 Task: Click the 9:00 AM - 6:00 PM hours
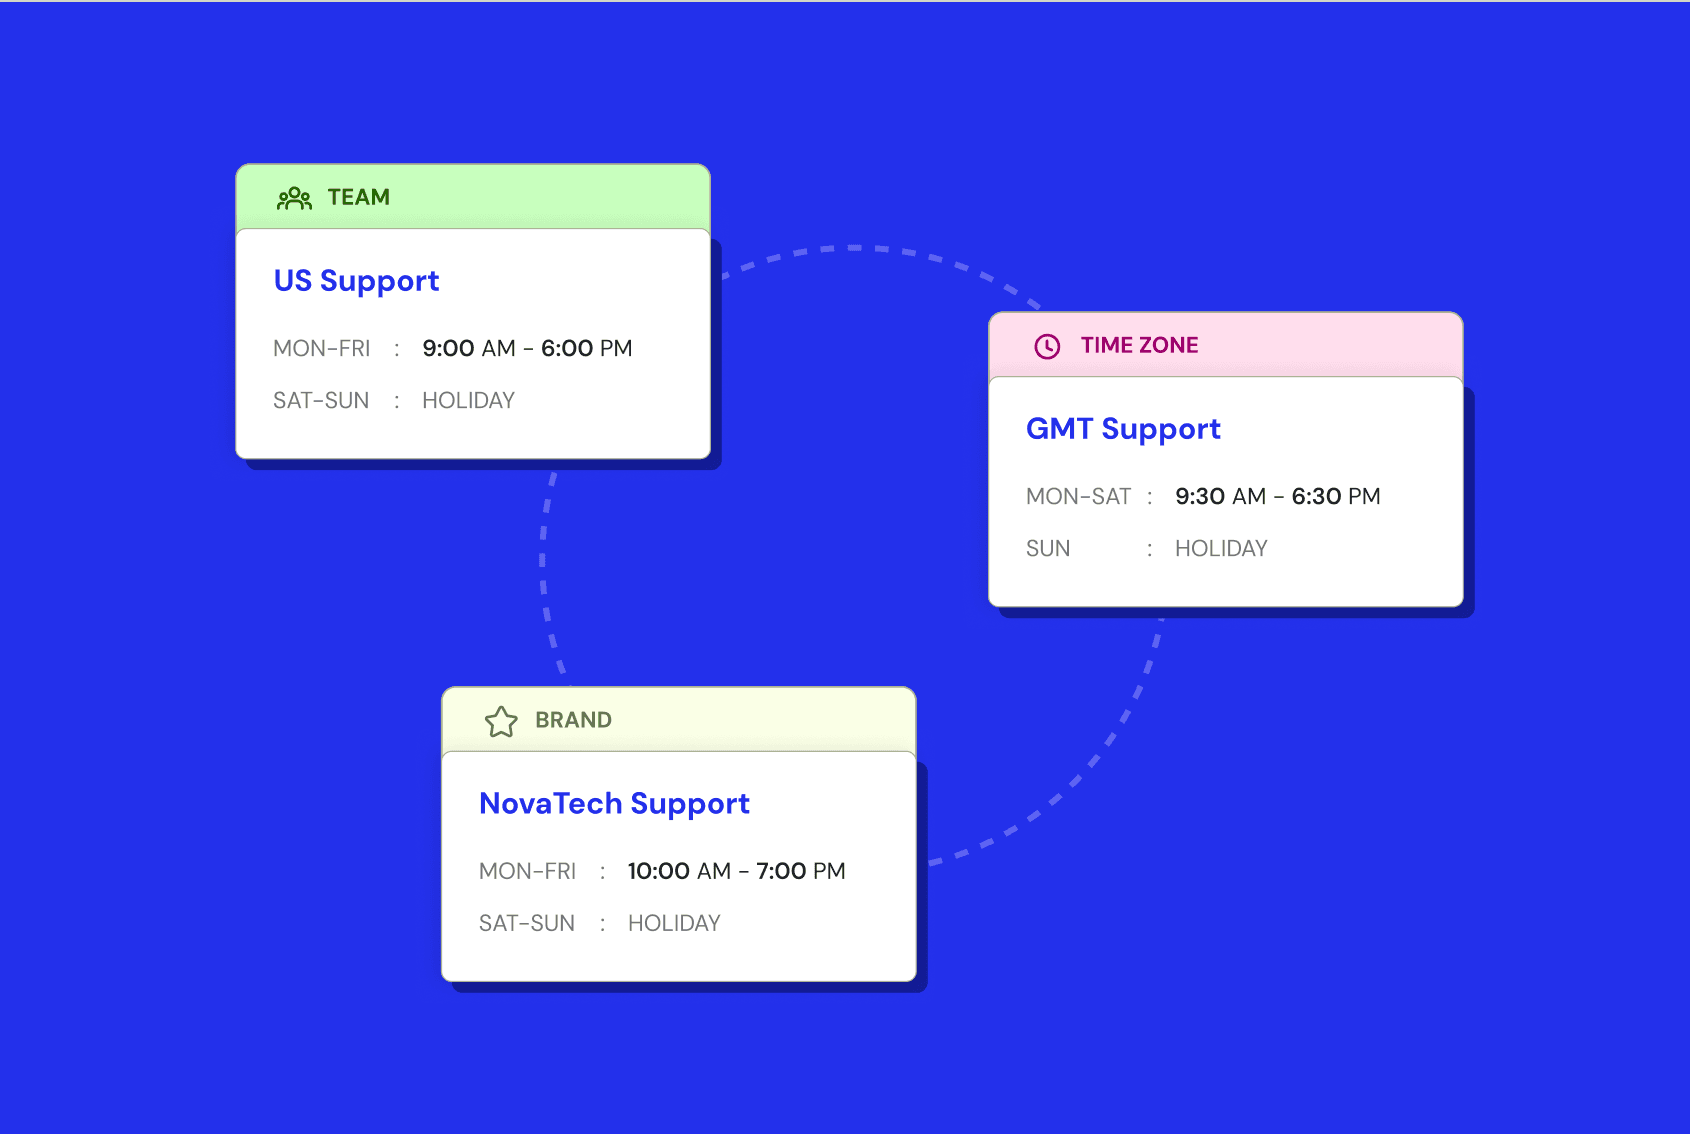coord(527,348)
